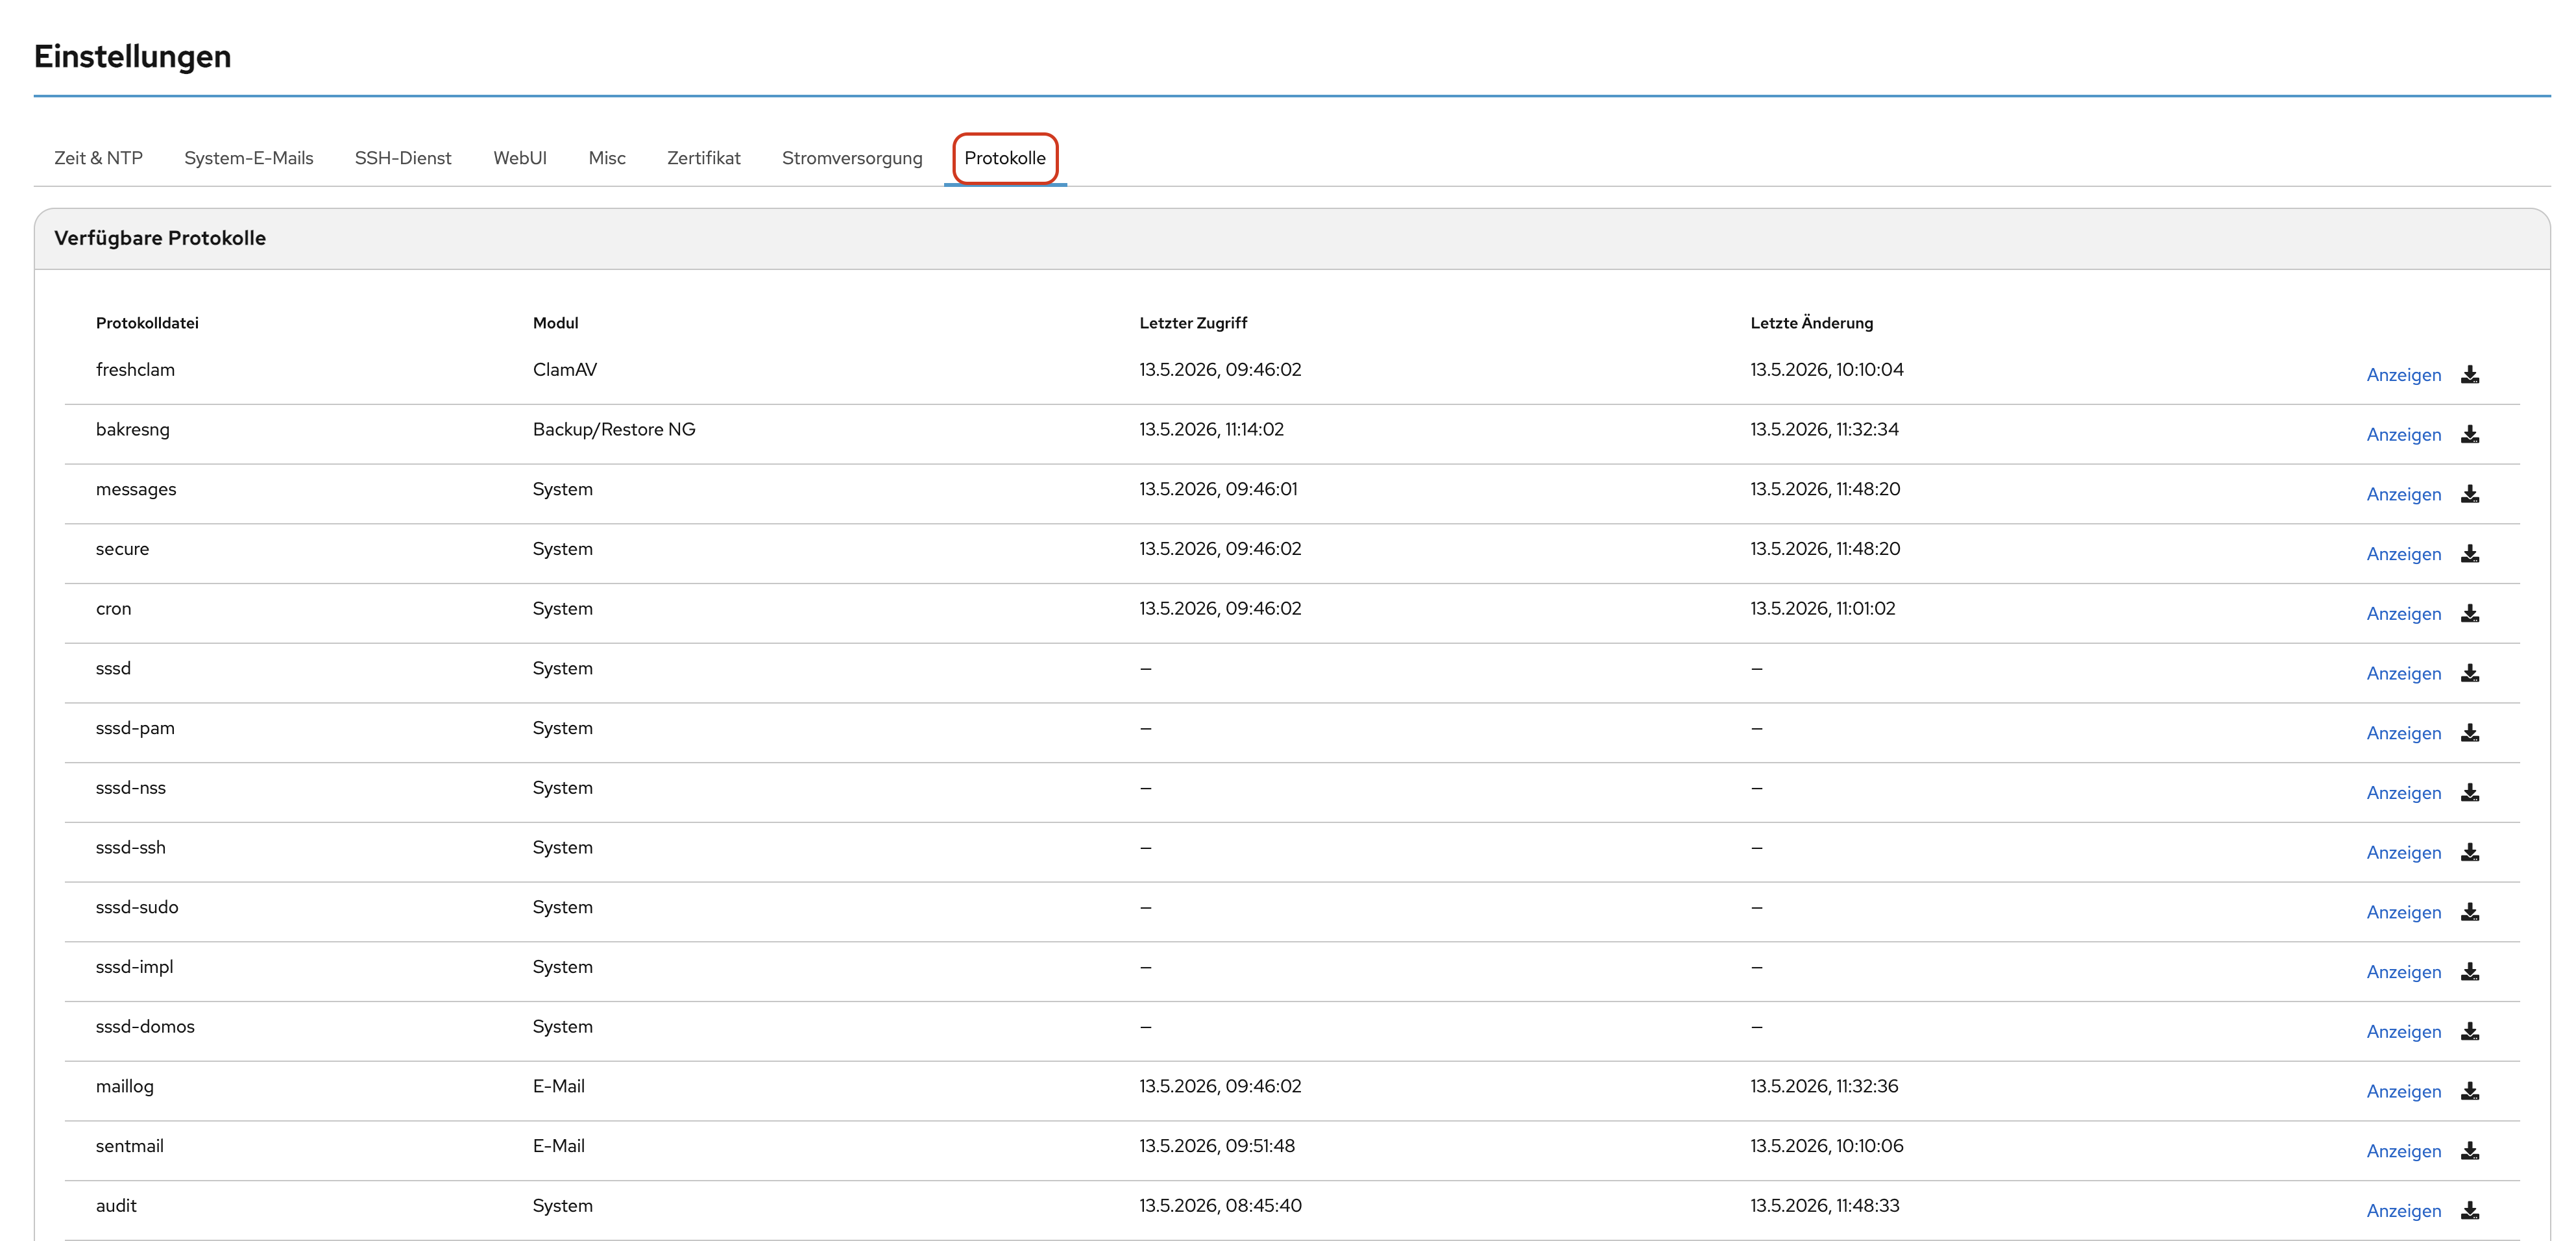Image resolution: width=2576 pixels, height=1241 pixels.
Task: Show sssd-ssh log via Anzeigen
Action: (2403, 852)
